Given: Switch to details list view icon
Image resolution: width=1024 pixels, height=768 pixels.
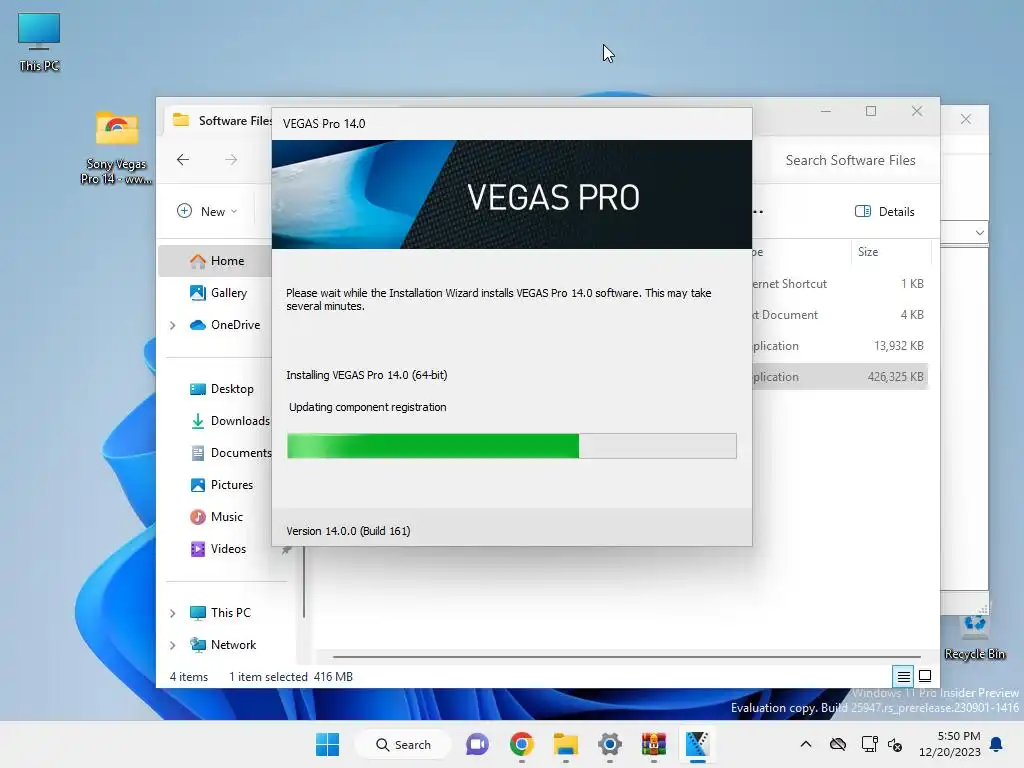Looking at the screenshot, I should (903, 677).
